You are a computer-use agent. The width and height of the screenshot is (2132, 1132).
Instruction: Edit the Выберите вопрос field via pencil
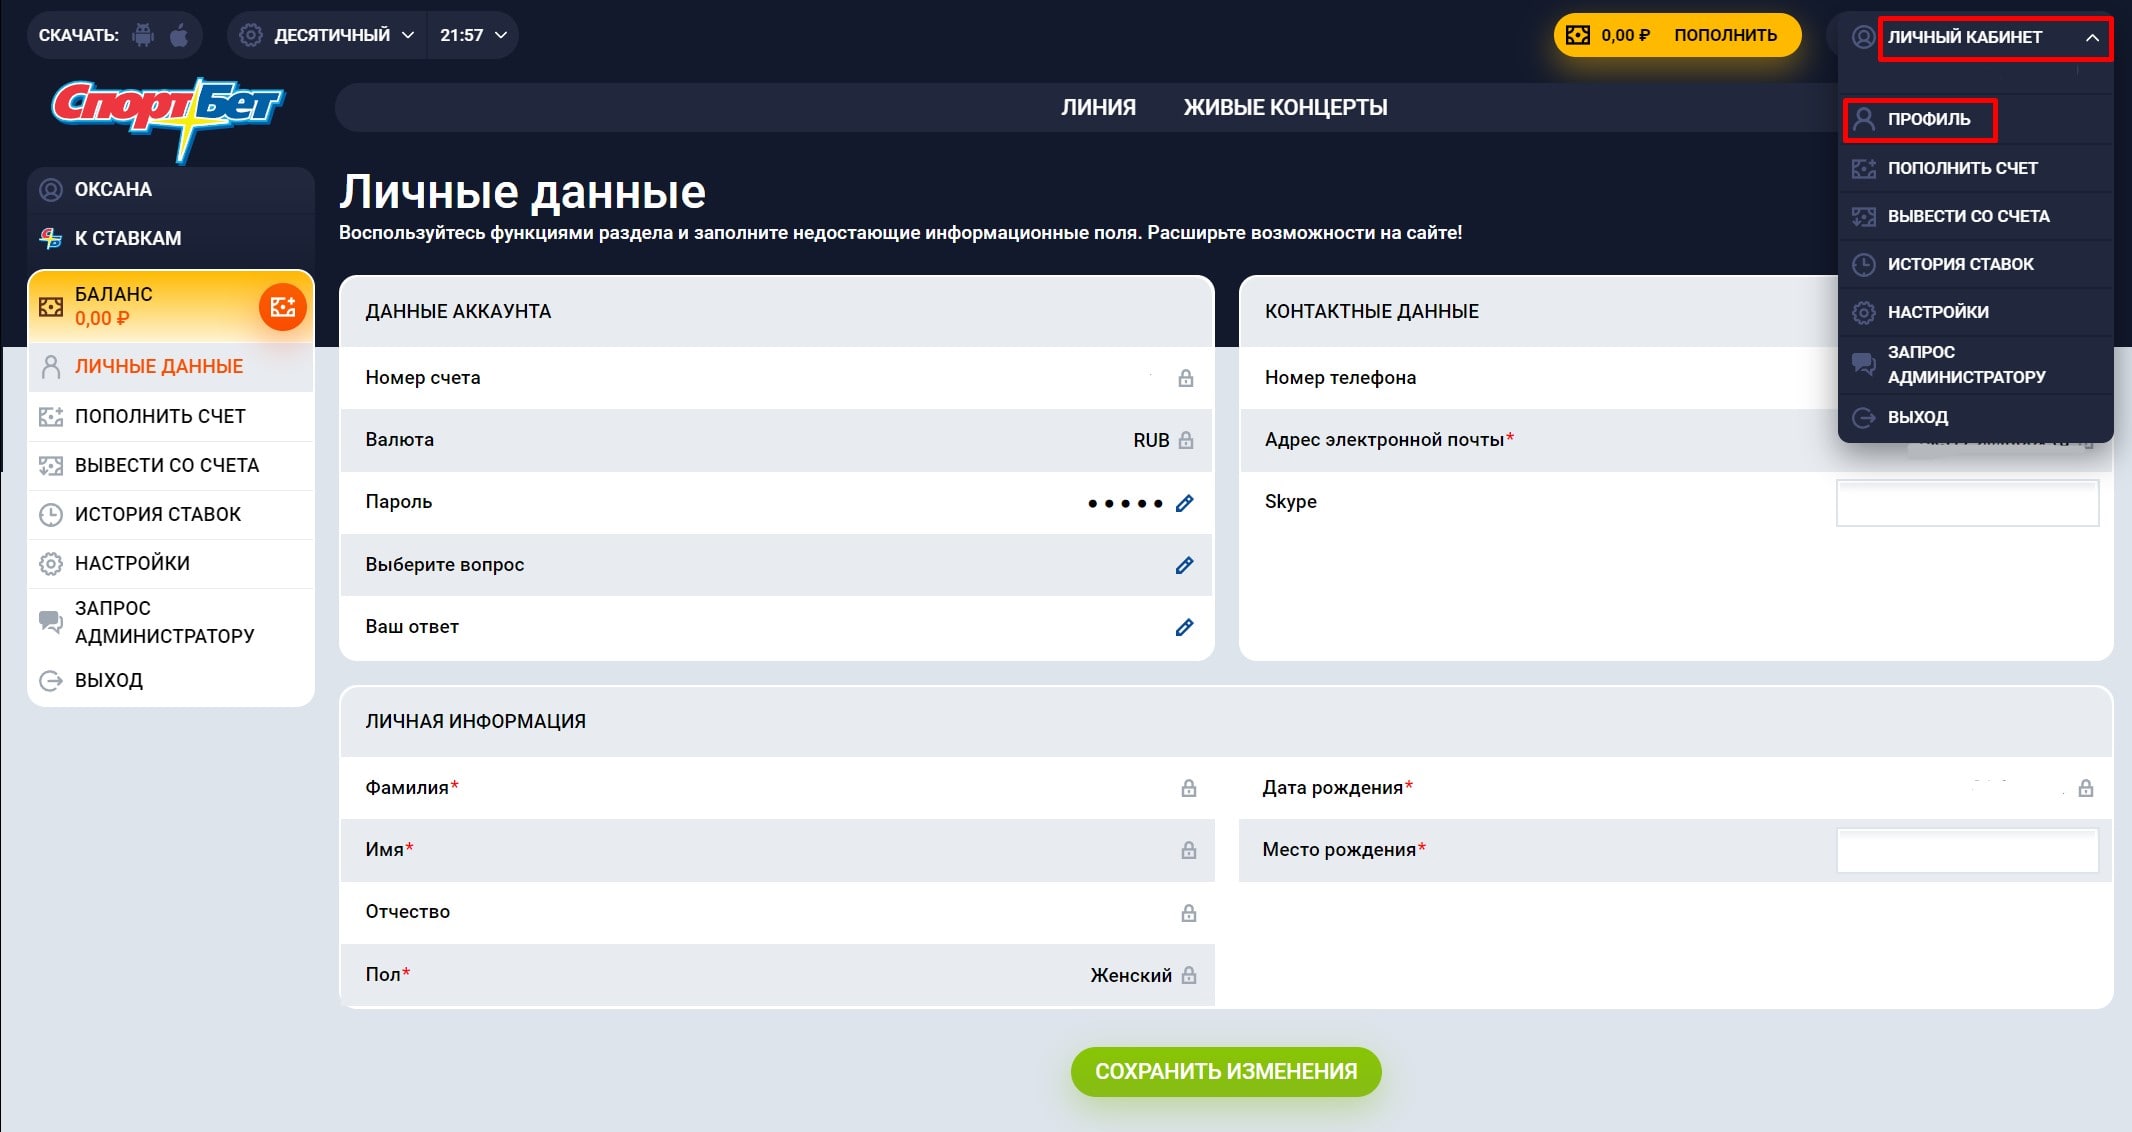tap(1184, 565)
